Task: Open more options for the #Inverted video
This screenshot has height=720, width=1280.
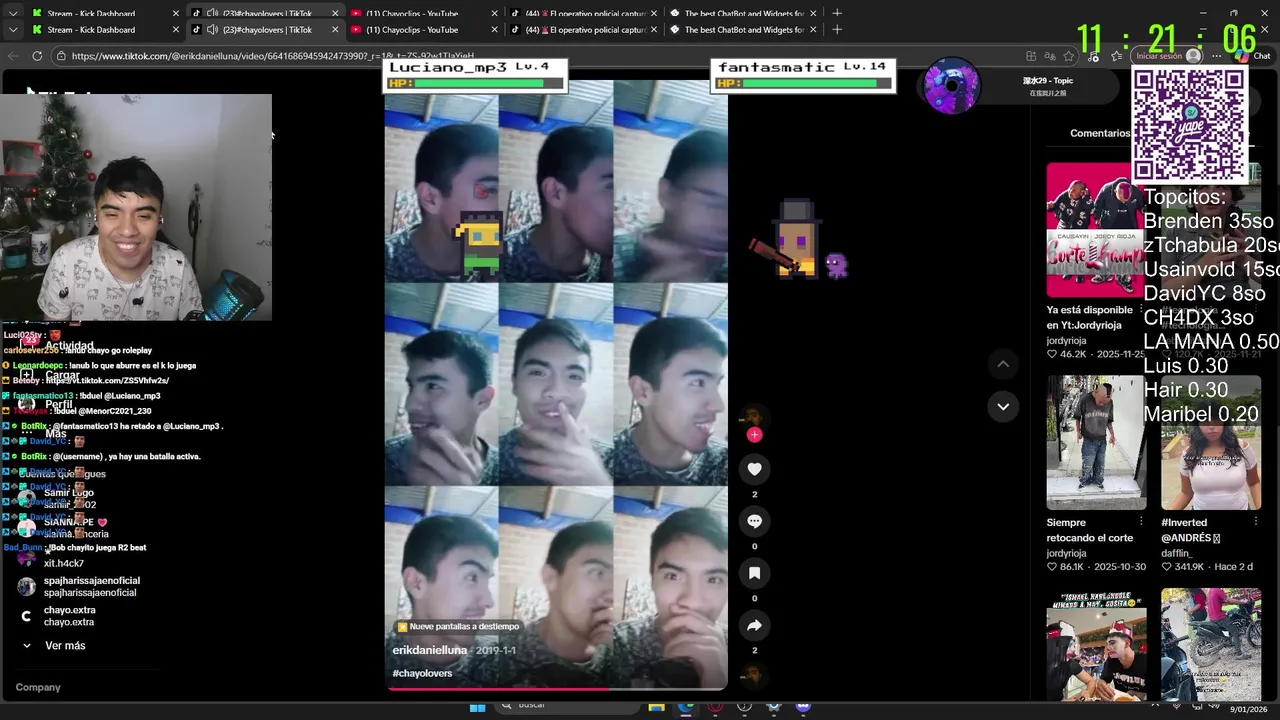Action: [x=1255, y=522]
